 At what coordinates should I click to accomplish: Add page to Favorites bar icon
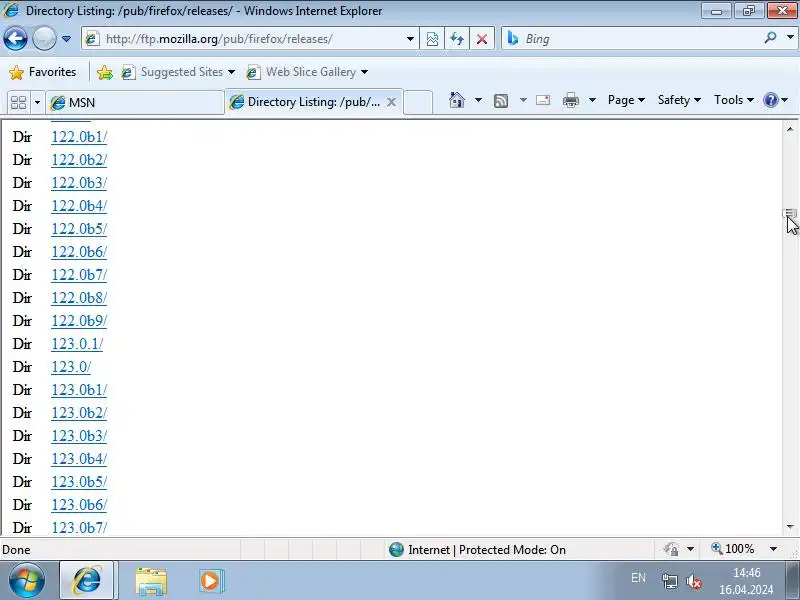click(105, 72)
